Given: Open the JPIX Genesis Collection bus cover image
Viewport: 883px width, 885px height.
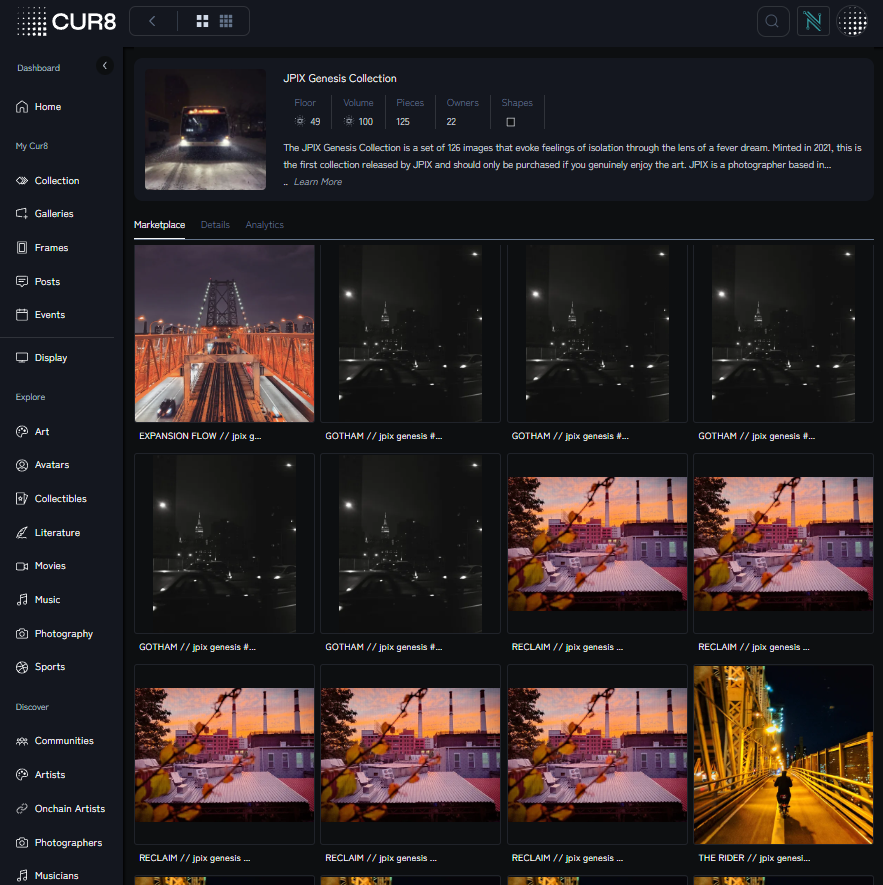Looking at the screenshot, I should 206,129.
